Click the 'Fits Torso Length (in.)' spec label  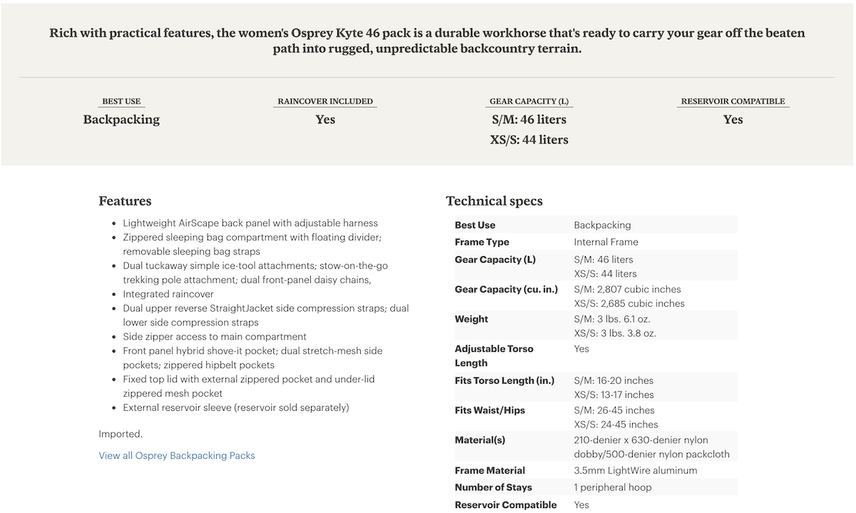(x=504, y=380)
